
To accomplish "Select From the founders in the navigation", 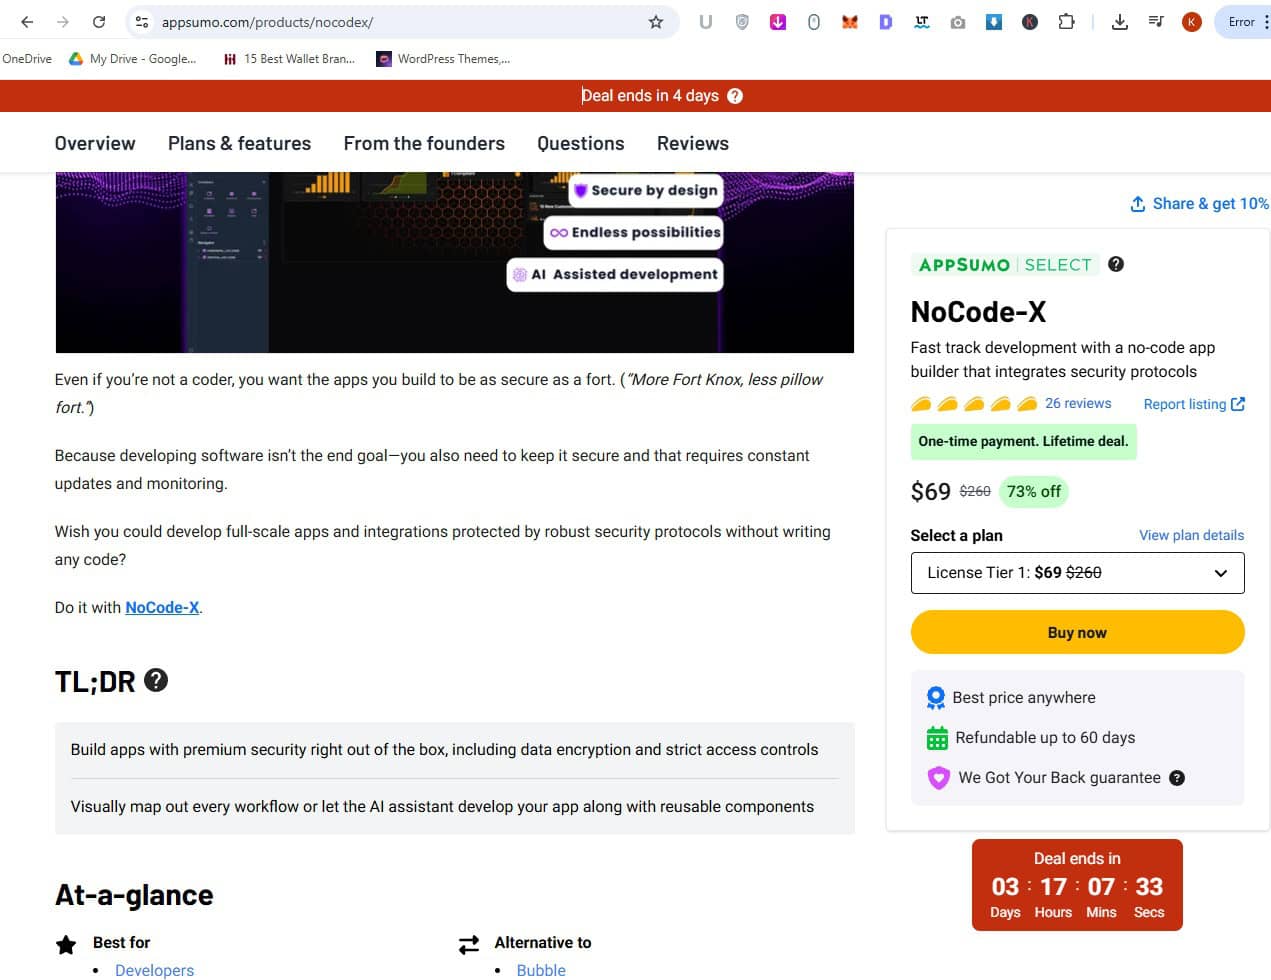I will [x=423, y=143].
